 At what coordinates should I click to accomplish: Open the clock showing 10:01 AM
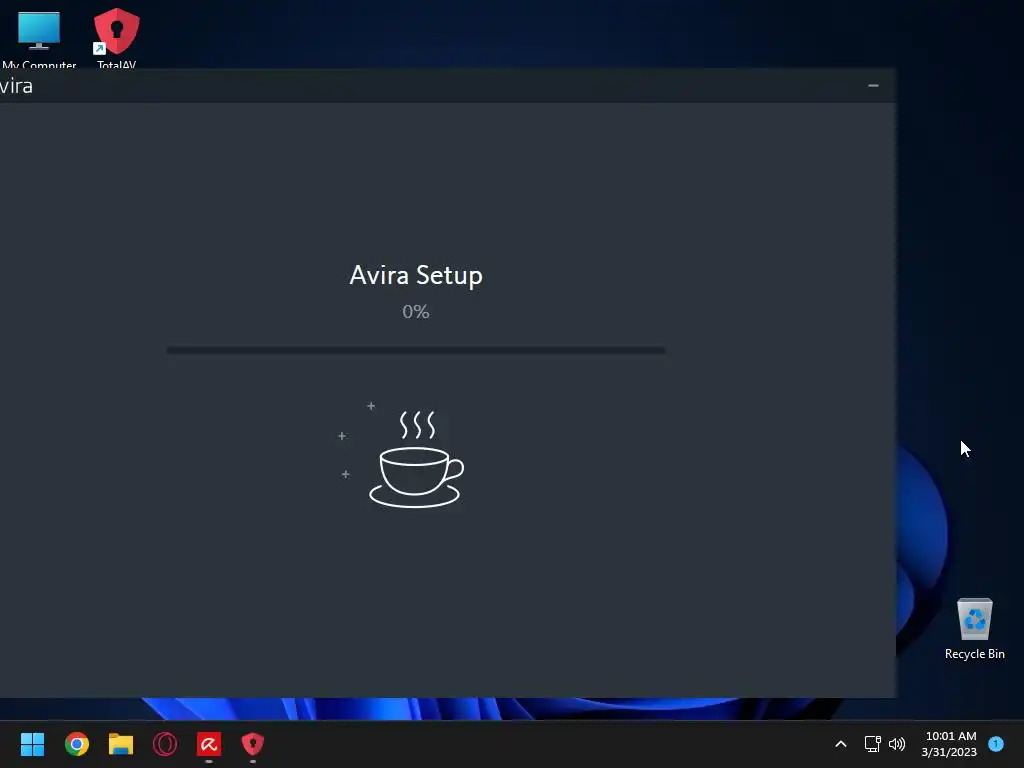tap(949, 744)
